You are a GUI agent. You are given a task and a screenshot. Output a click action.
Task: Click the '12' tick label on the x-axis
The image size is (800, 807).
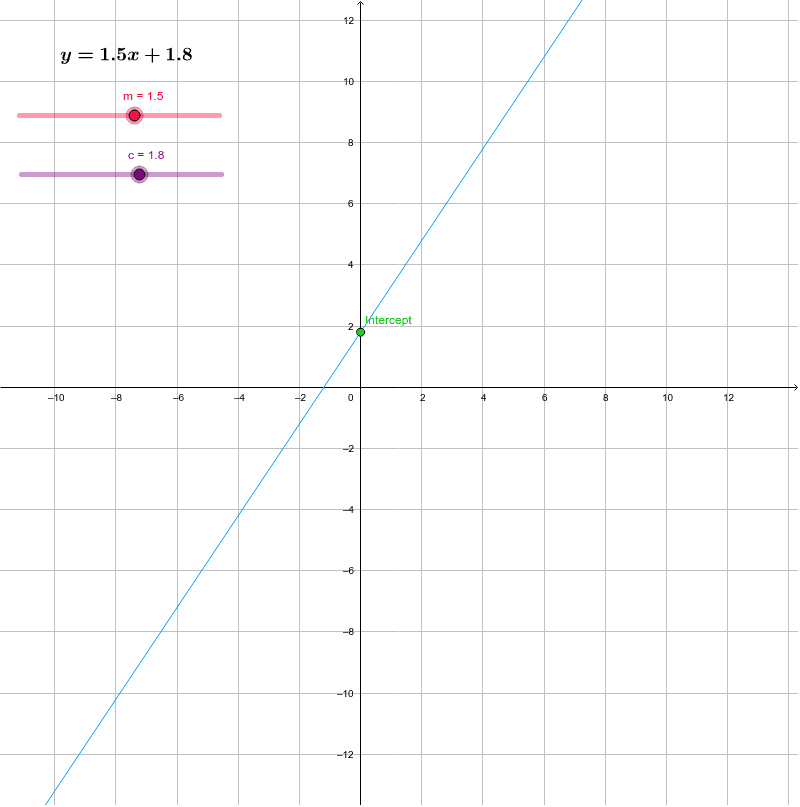pos(729,397)
